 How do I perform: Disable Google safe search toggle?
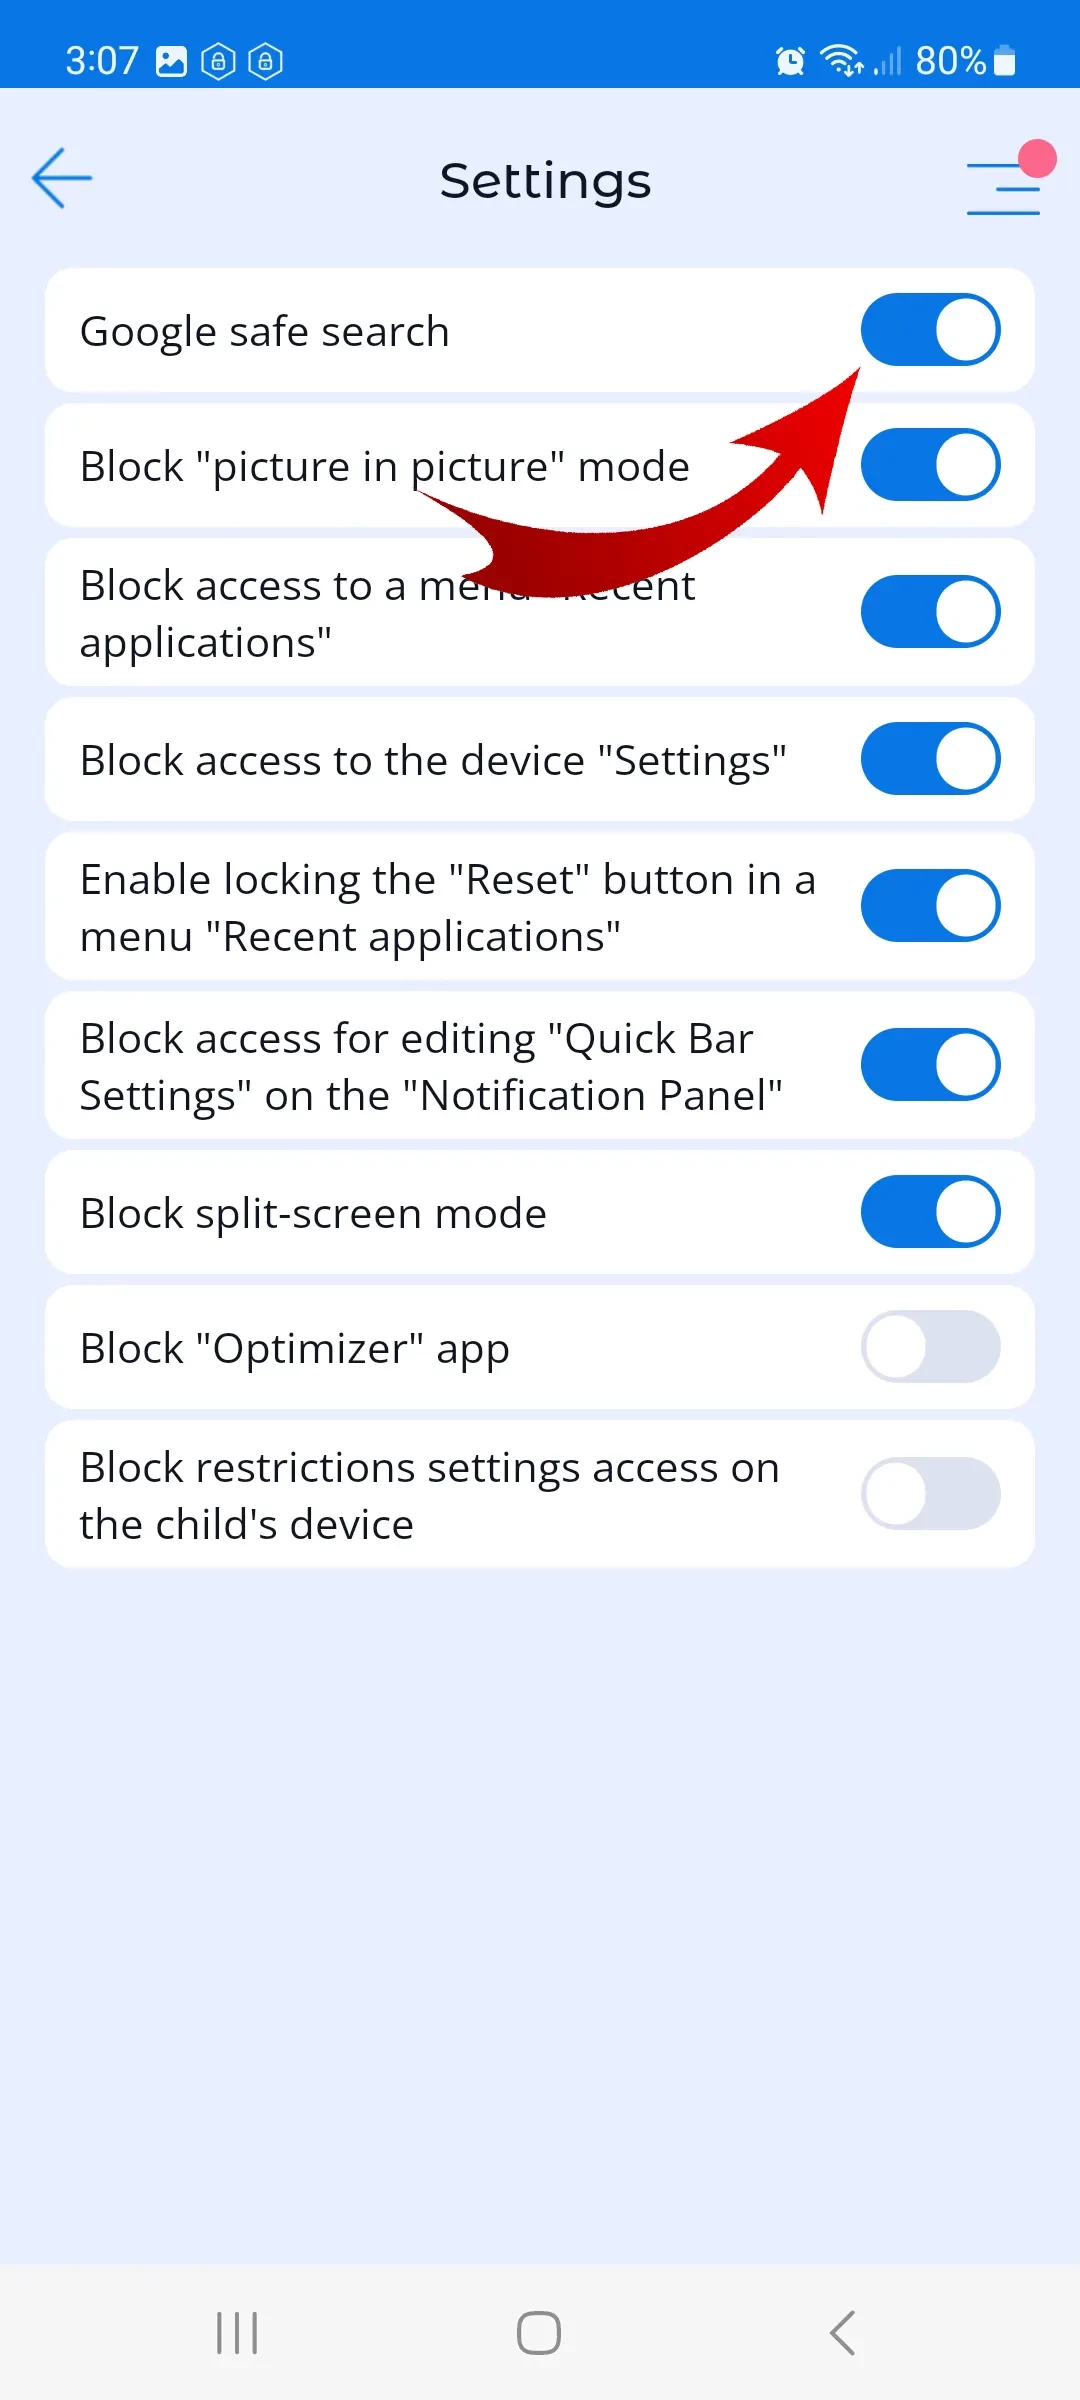[x=930, y=330]
